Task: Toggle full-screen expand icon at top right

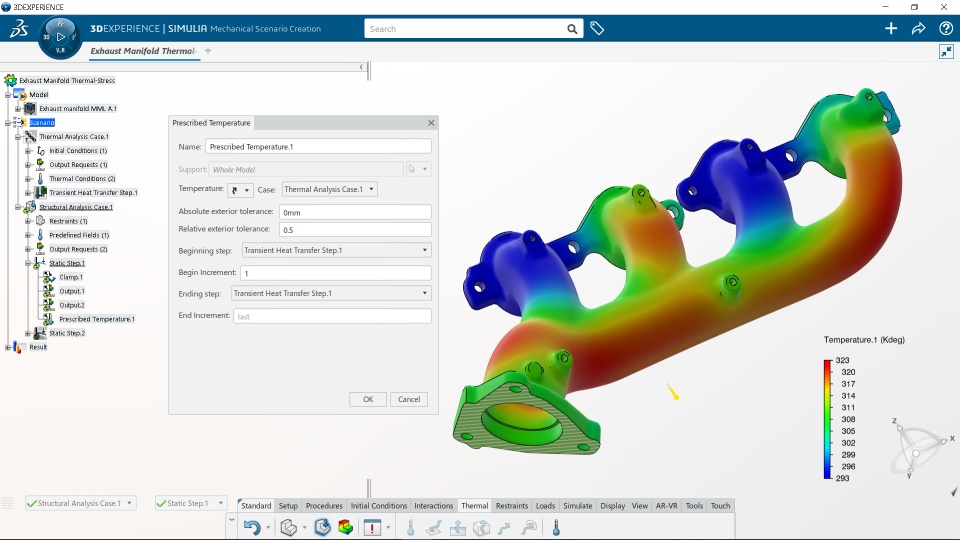Action: pyautogui.click(x=946, y=51)
